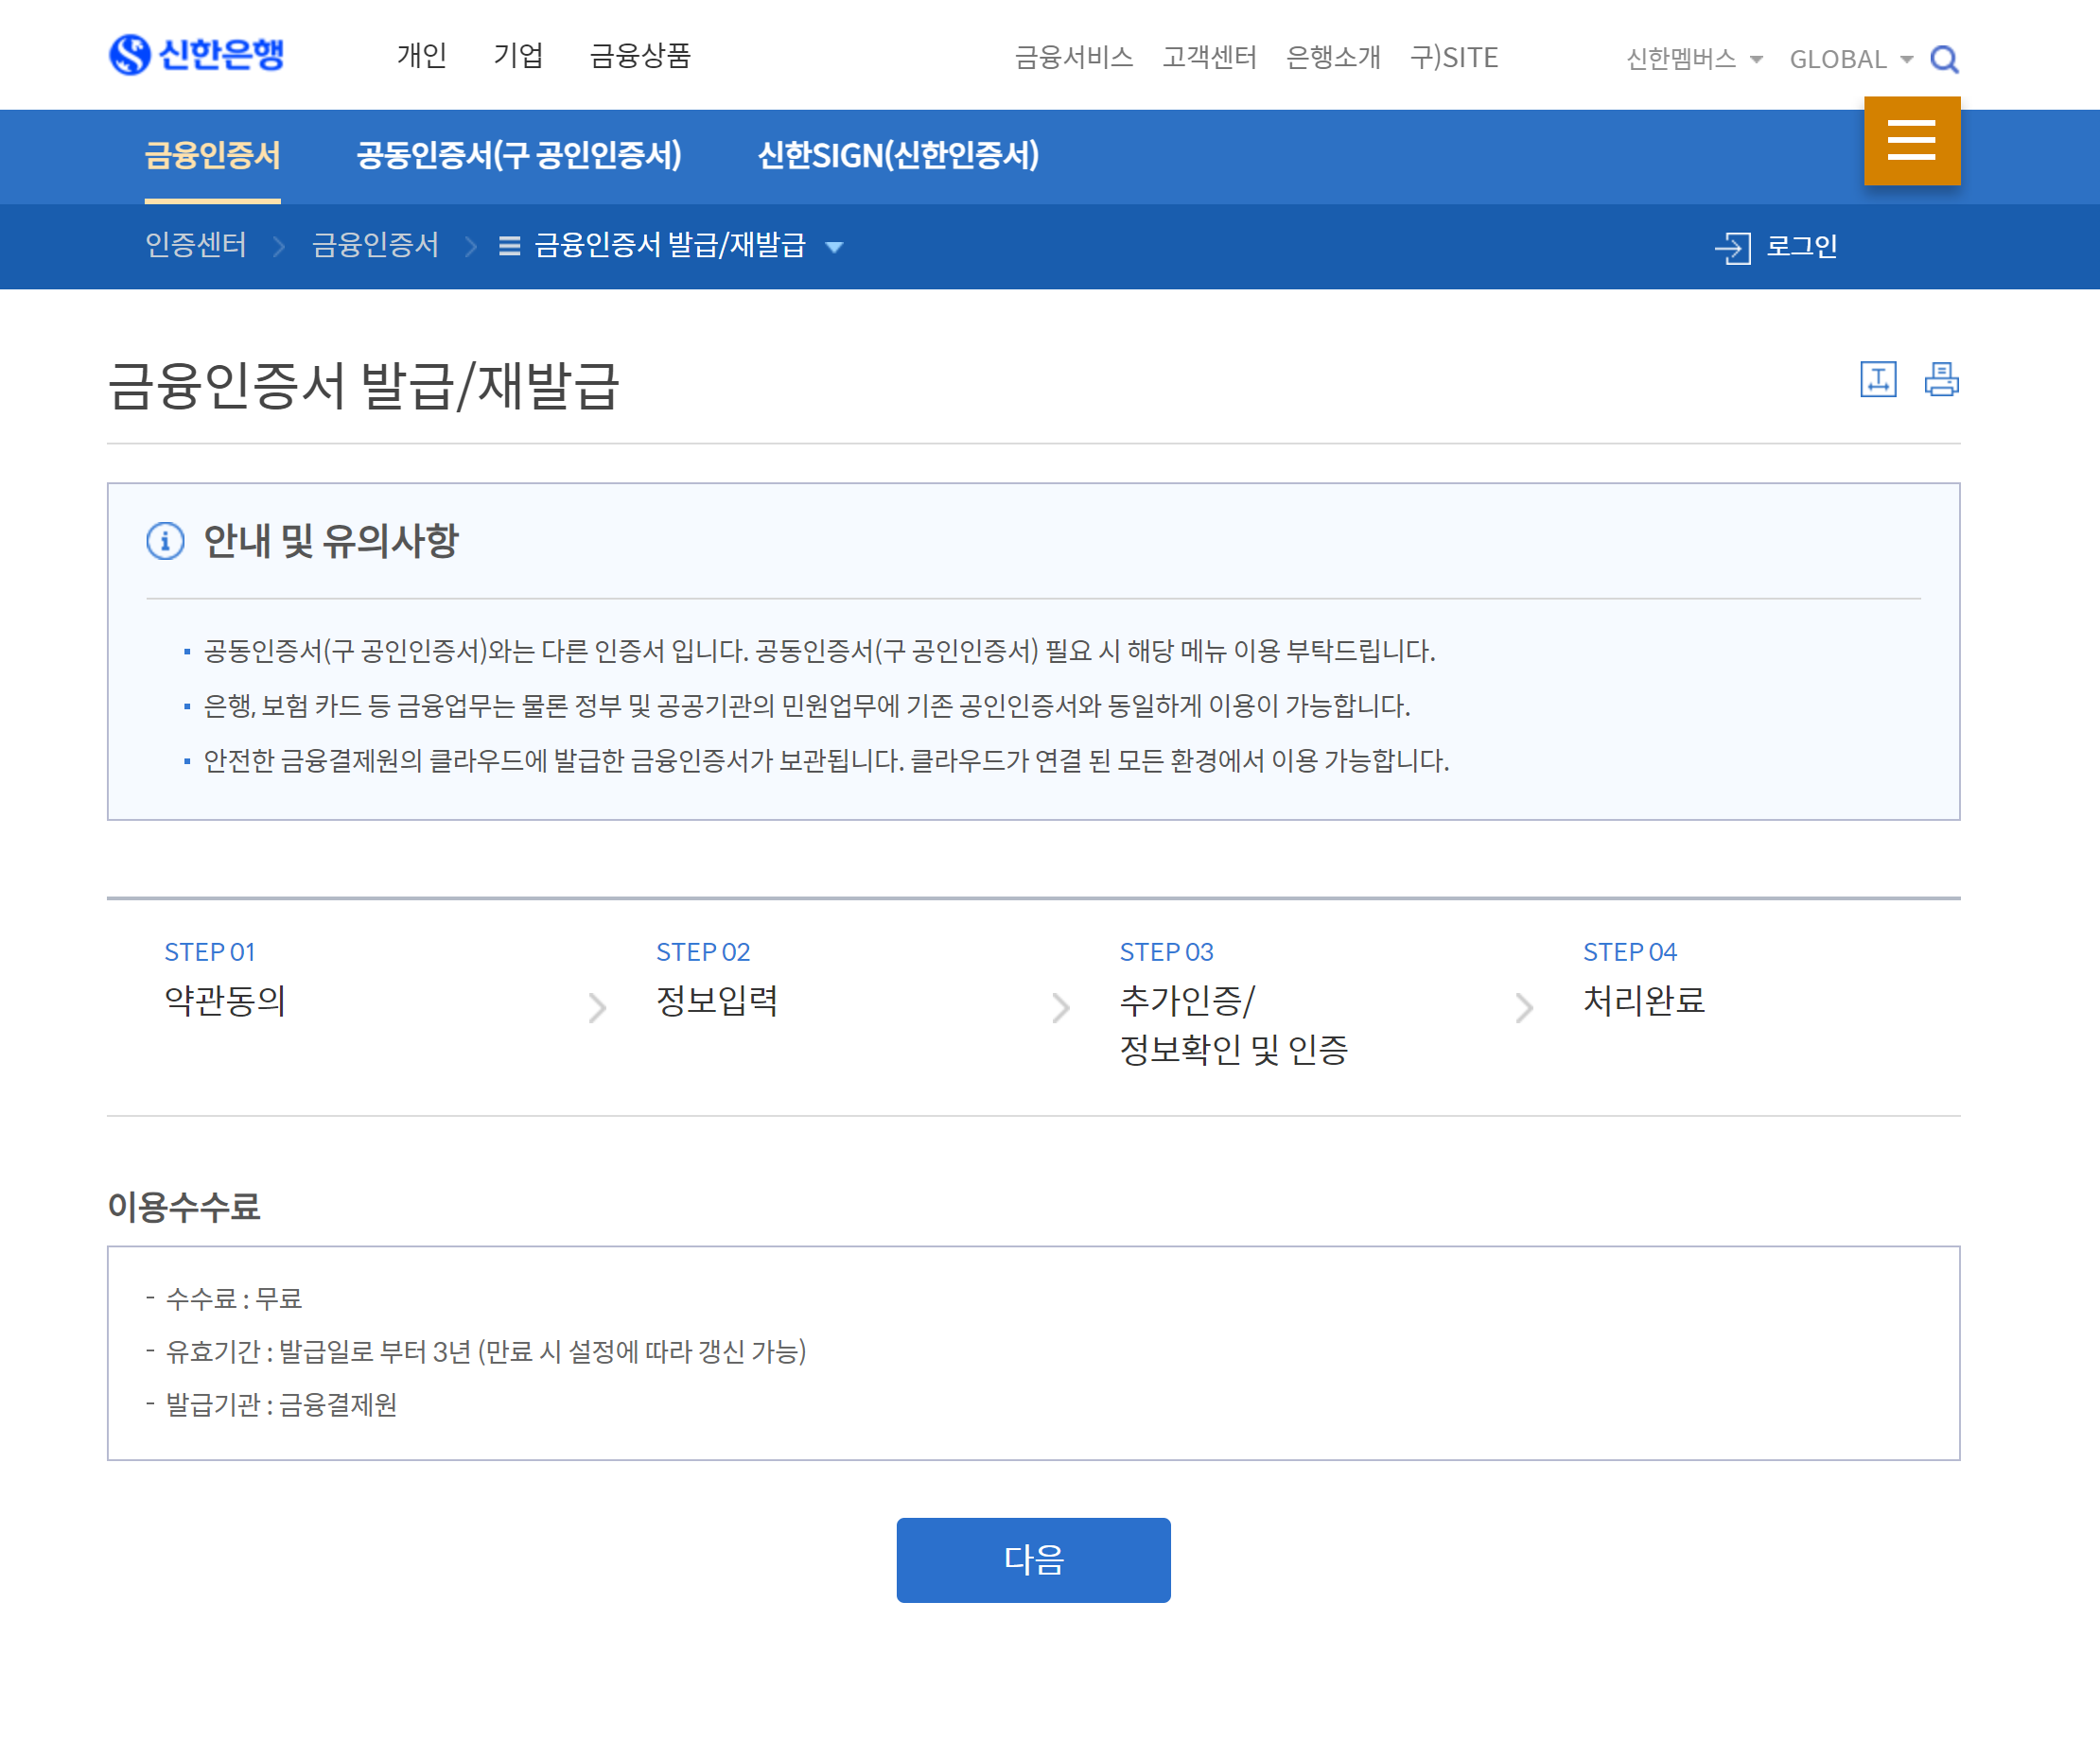Click the print page icon
Screen dimensions: 2100x1759
click(1941, 380)
